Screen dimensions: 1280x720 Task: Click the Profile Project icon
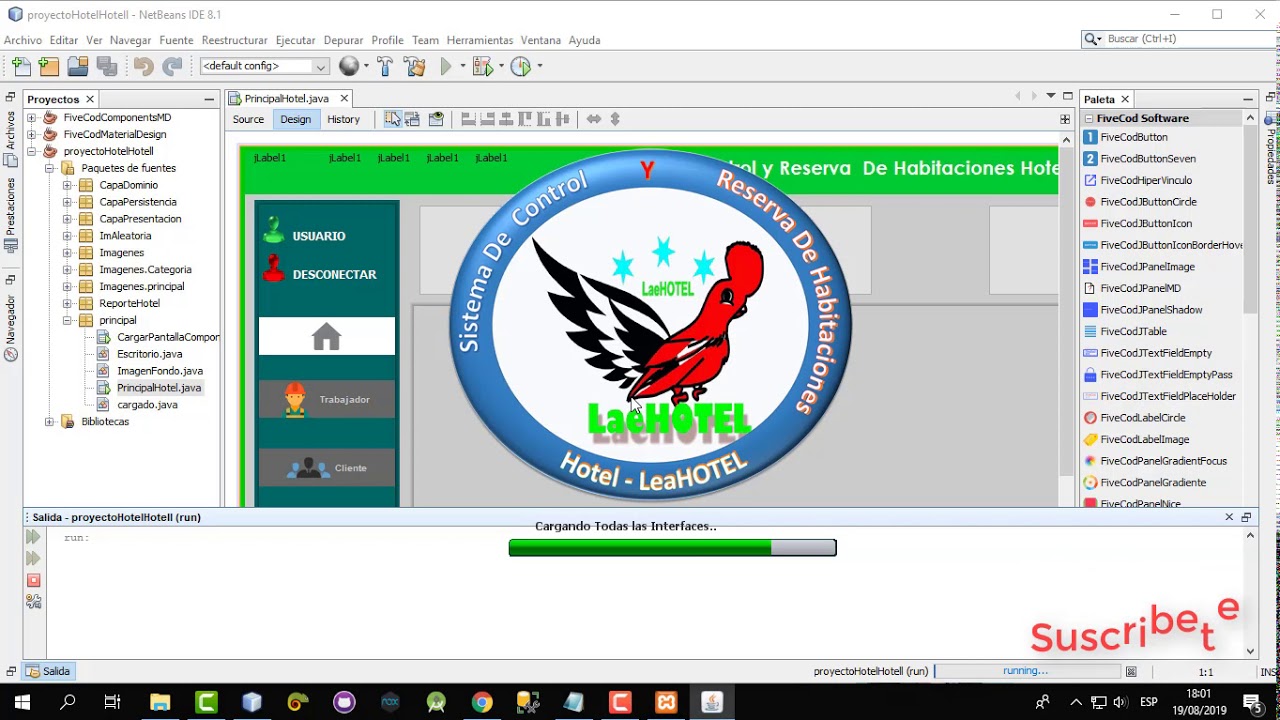(521, 66)
